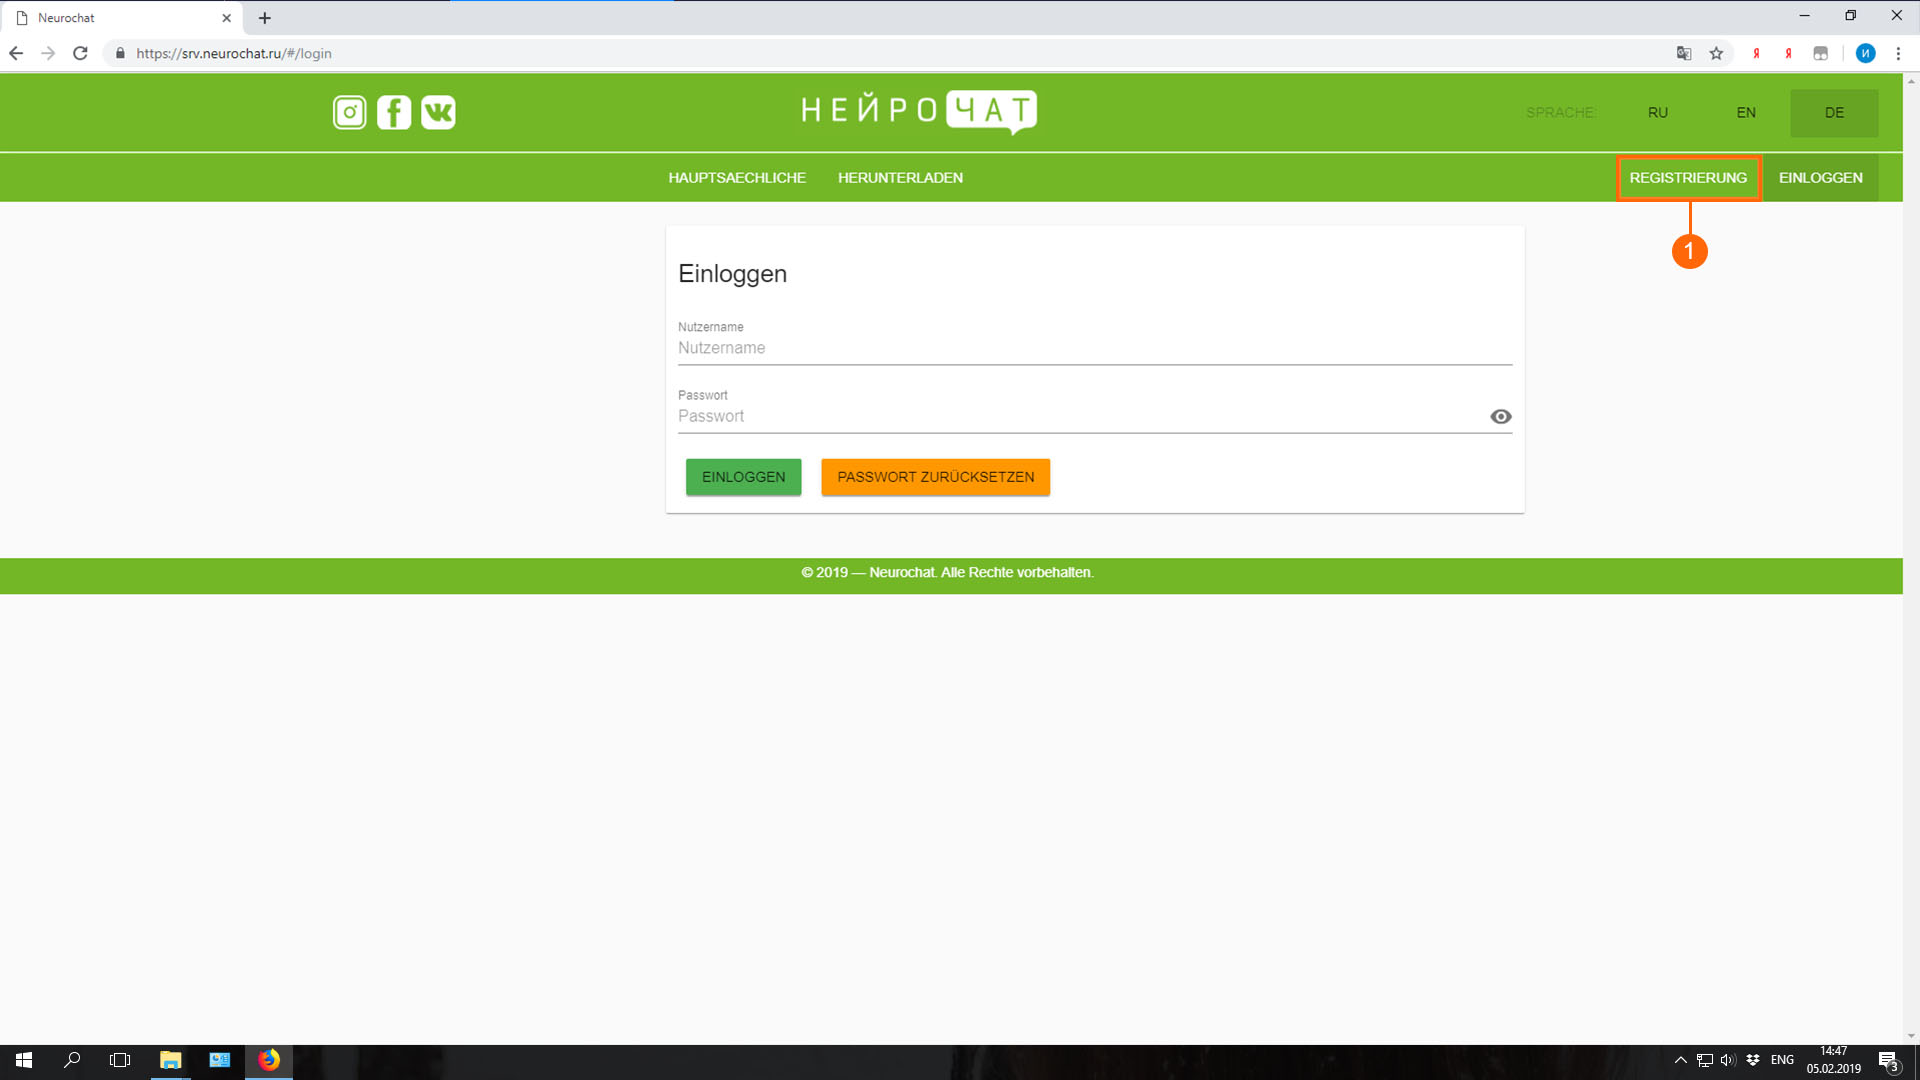Open Firefox from the taskbar
The width and height of the screenshot is (1920, 1080).
(x=269, y=1060)
